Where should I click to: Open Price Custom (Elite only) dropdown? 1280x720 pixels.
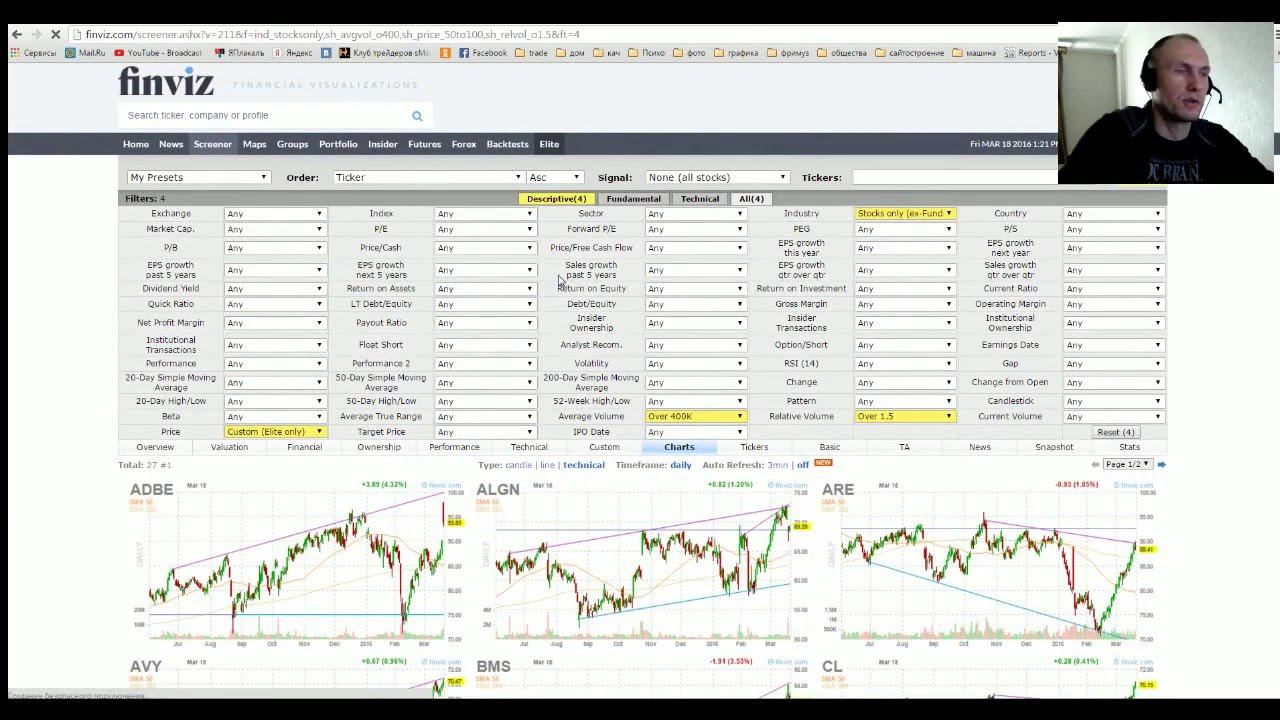click(x=274, y=432)
